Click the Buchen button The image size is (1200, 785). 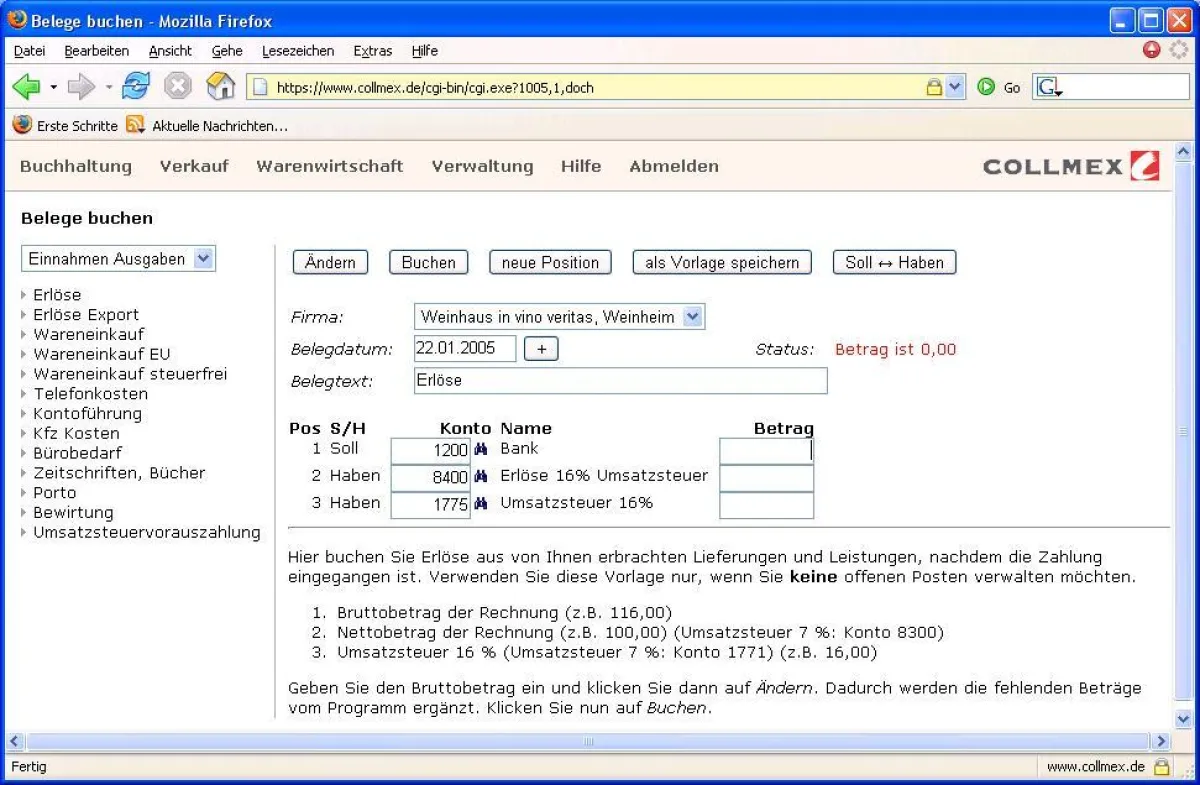click(428, 262)
